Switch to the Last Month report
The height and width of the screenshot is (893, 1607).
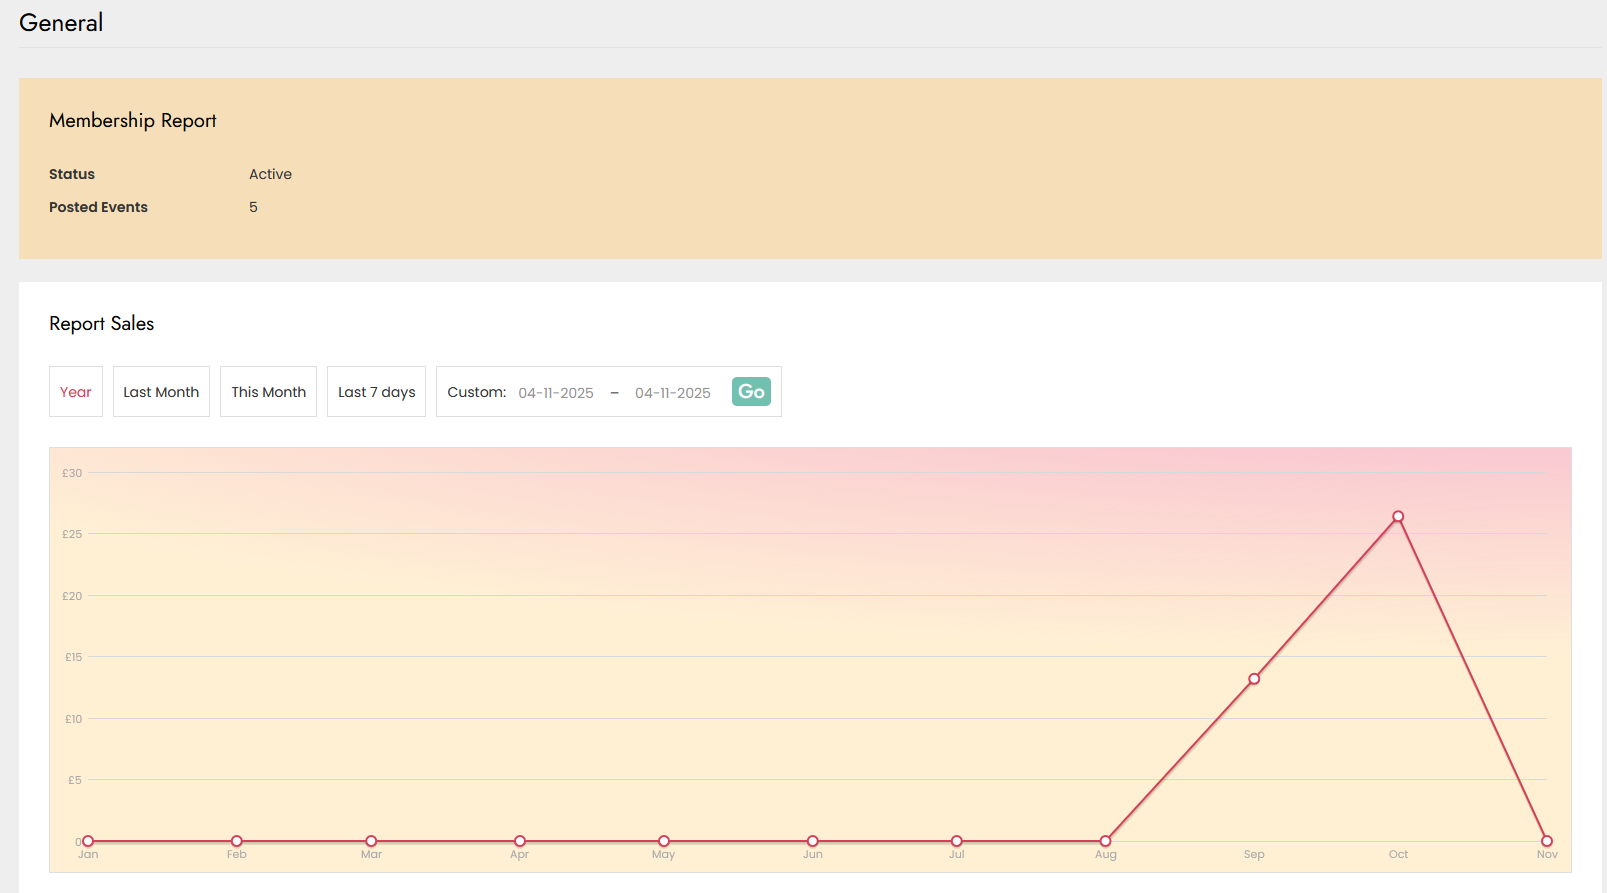[161, 392]
